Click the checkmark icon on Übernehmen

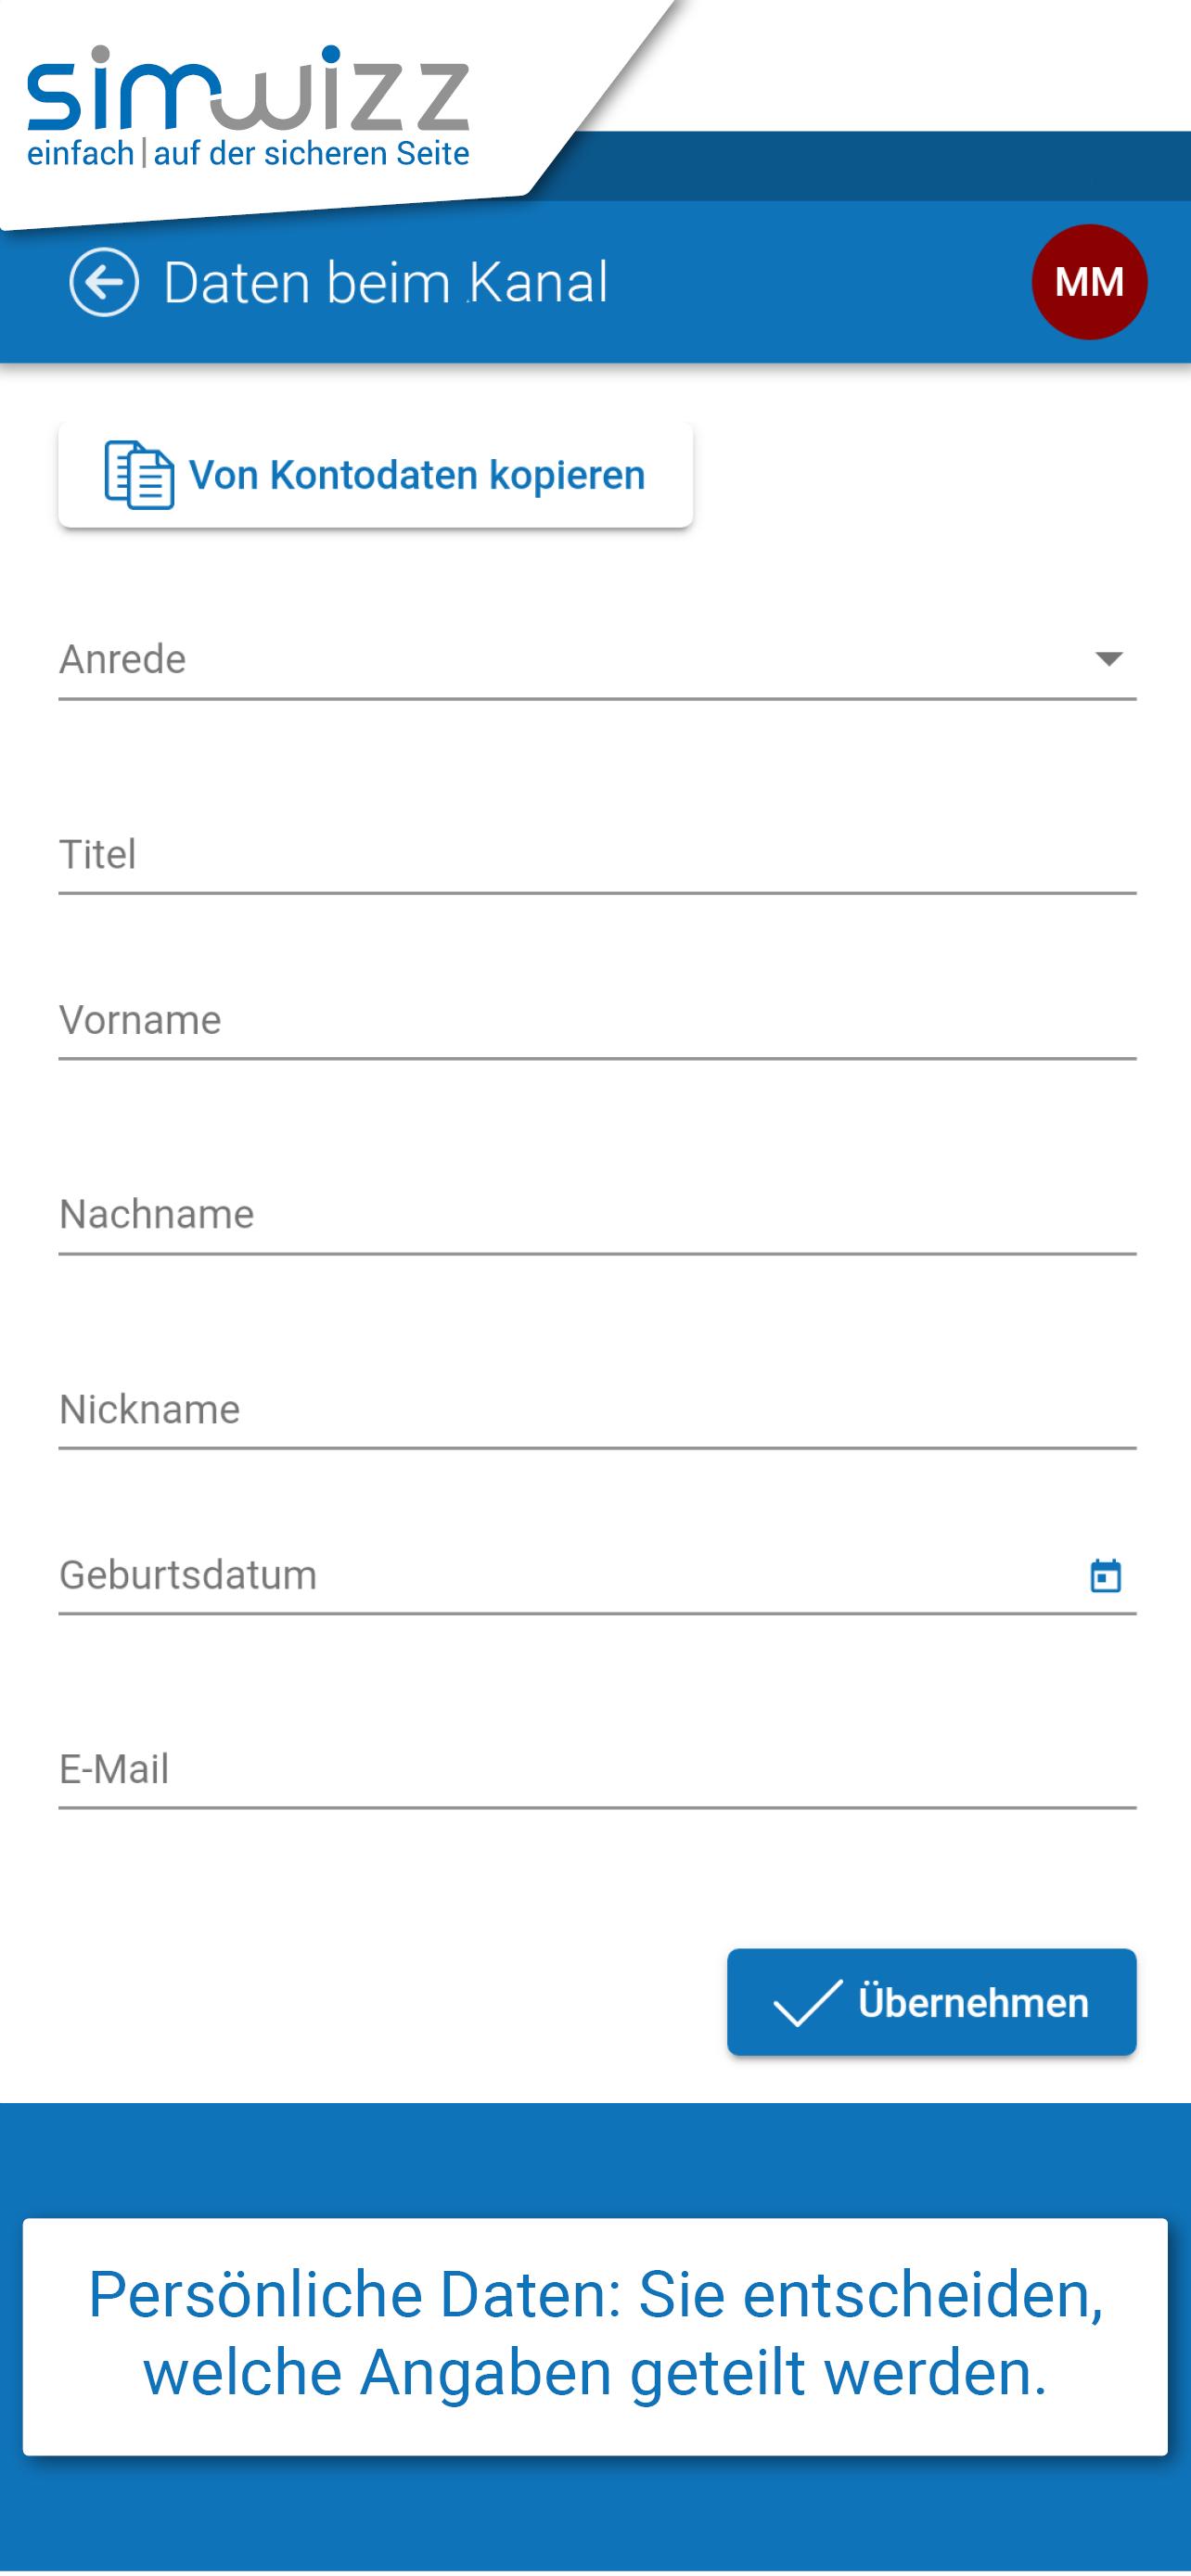[x=808, y=2003]
